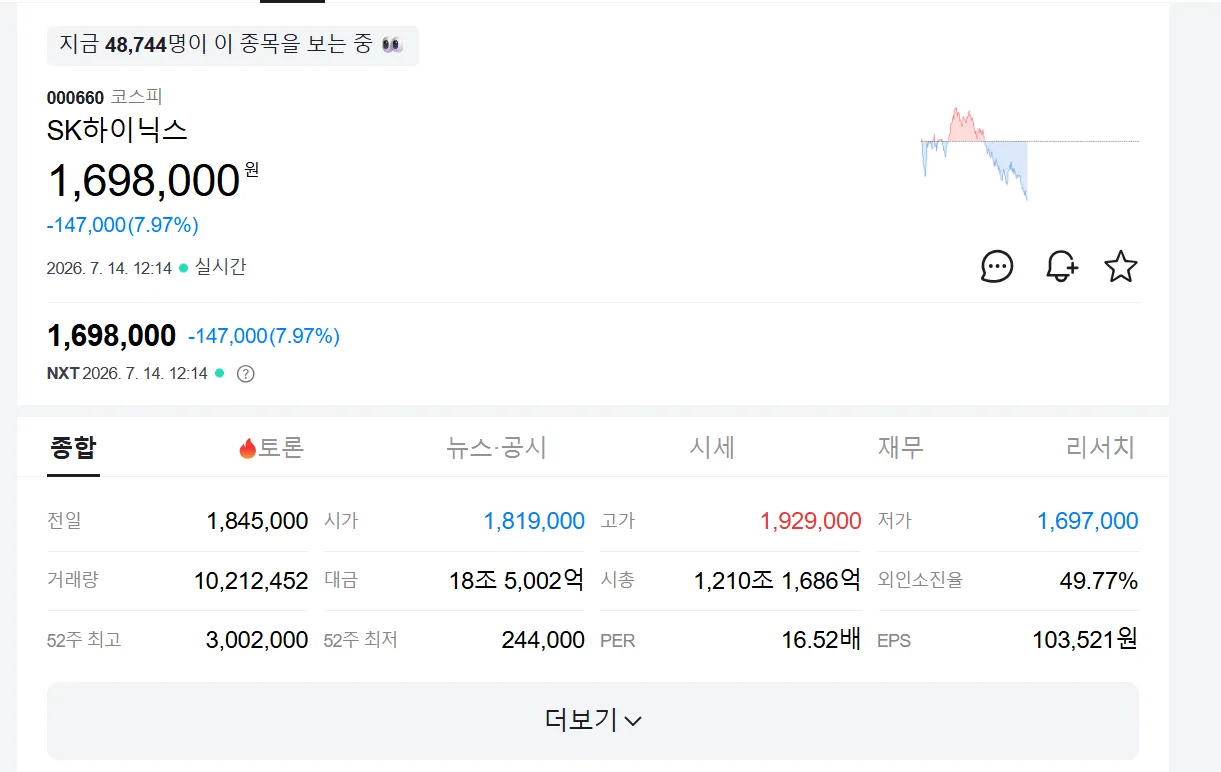Click the stock code 000660
Screen dimensions: 1221x772
click(75, 97)
